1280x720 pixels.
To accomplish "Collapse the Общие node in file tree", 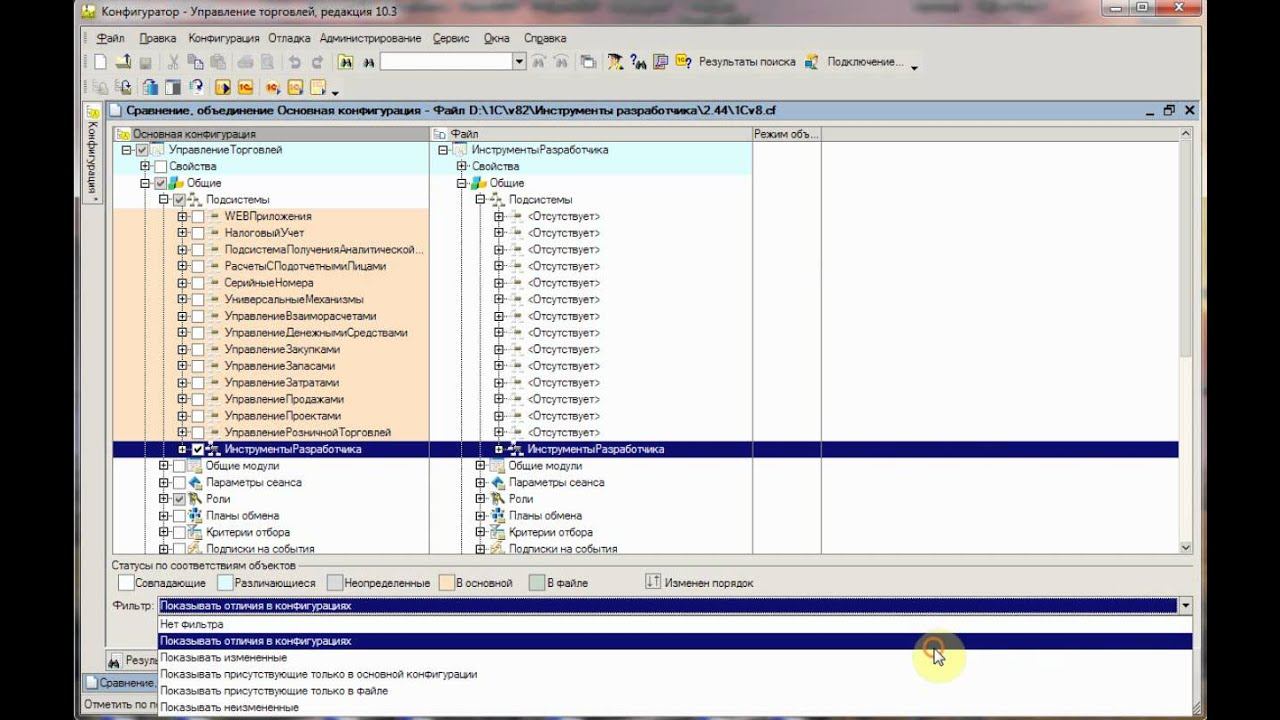I will (461, 183).
